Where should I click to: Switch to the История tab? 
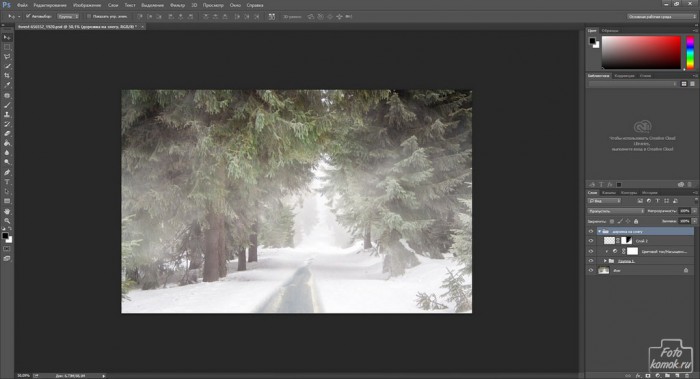pos(650,192)
